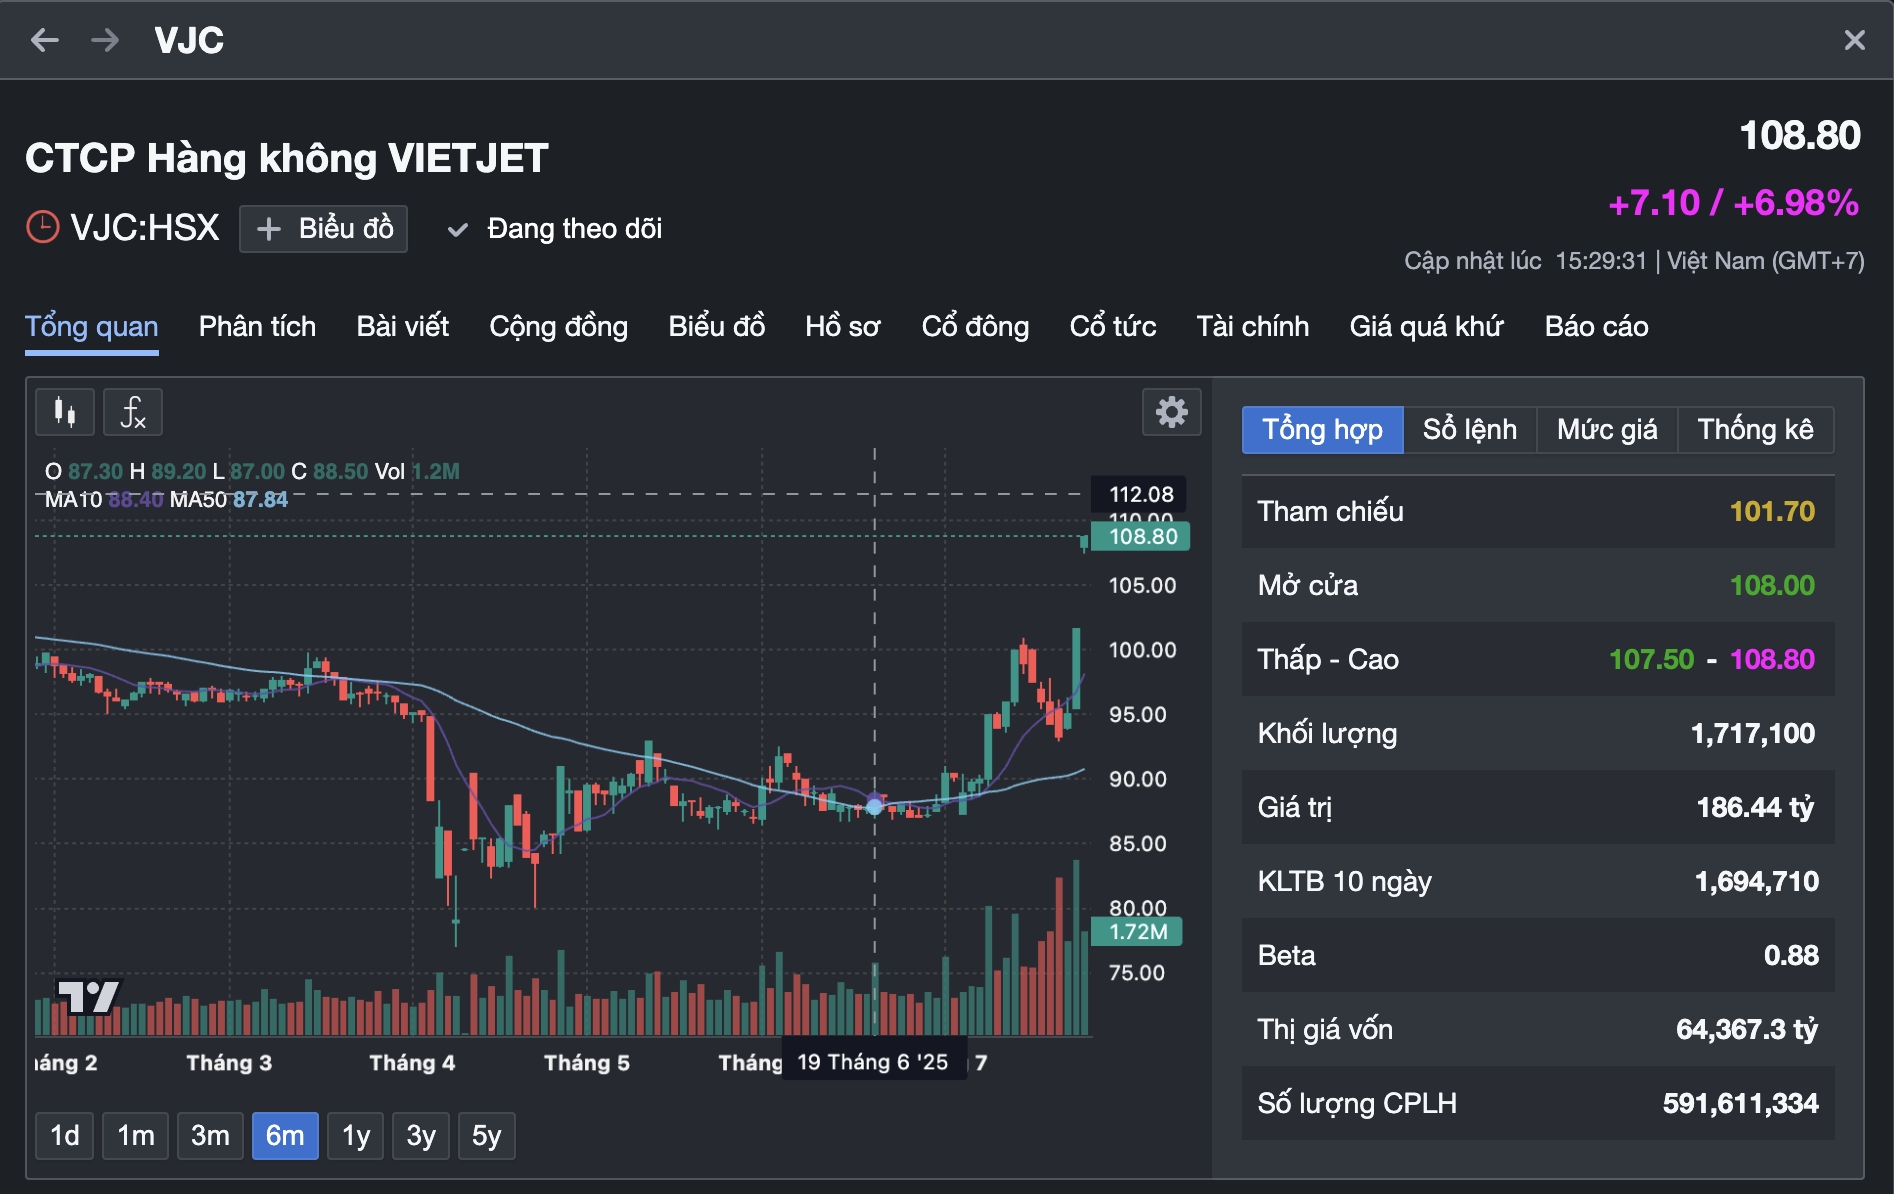Click the forward arrow icon
The image size is (1894, 1194).
tap(105, 40)
